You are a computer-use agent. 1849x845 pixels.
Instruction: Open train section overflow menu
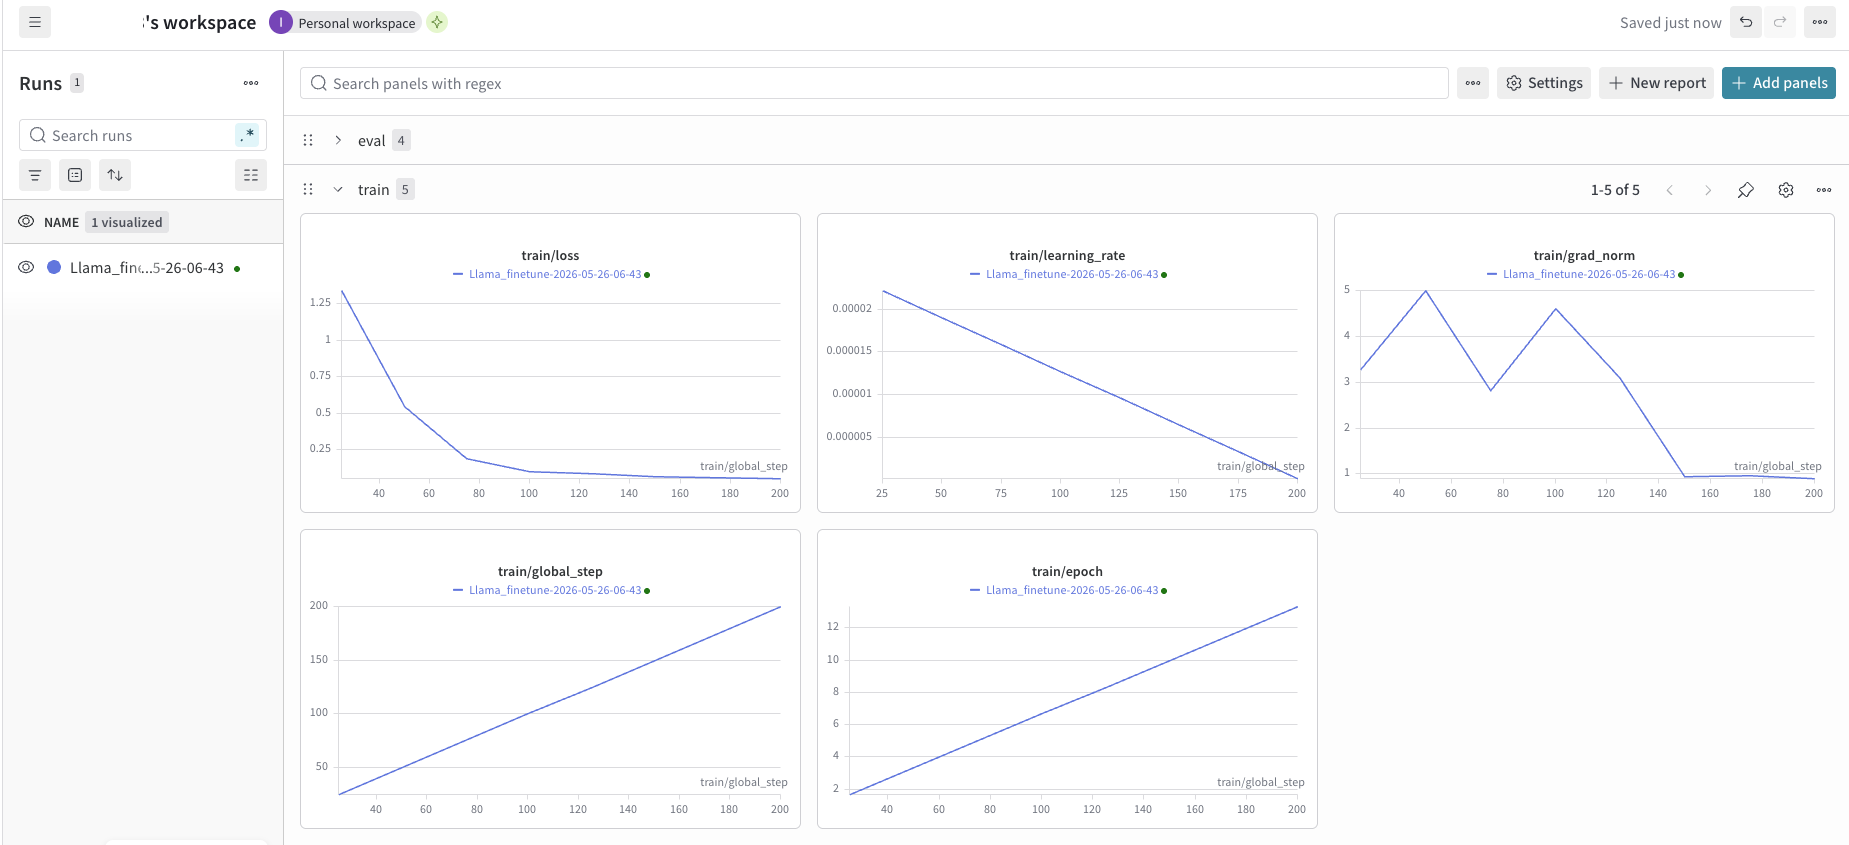click(1824, 190)
